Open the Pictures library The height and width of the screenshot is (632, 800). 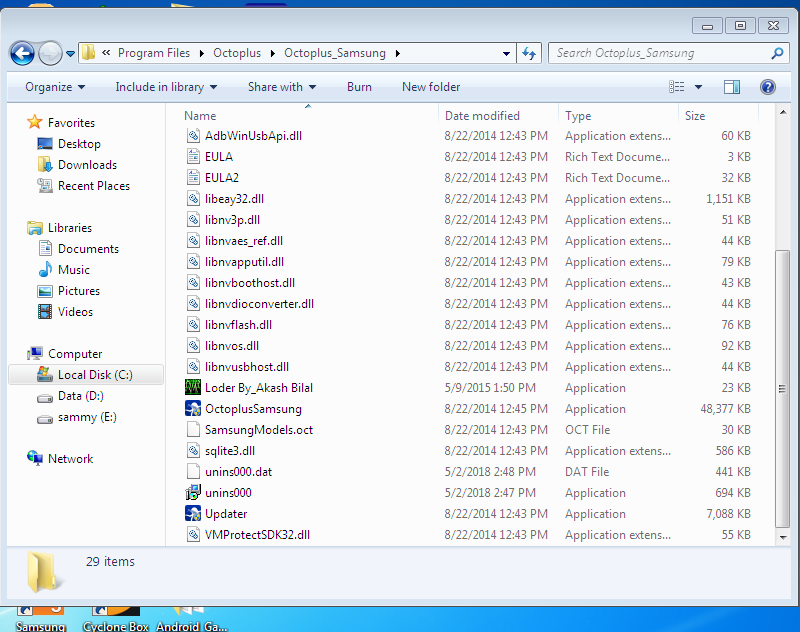(79, 291)
